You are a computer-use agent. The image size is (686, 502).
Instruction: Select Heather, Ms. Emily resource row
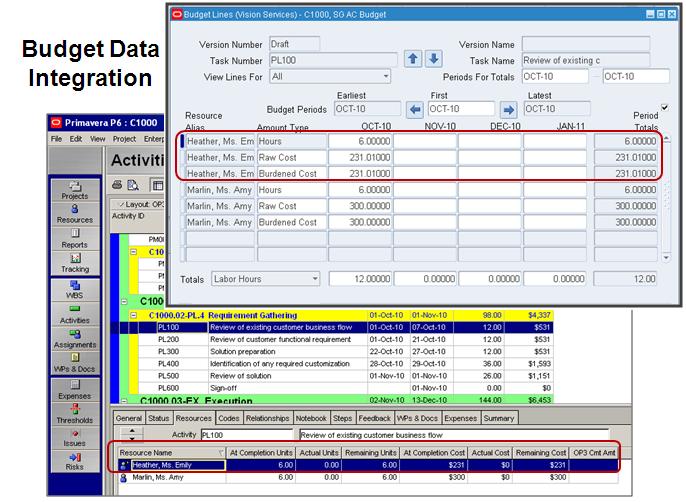click(x=368, y=465)
